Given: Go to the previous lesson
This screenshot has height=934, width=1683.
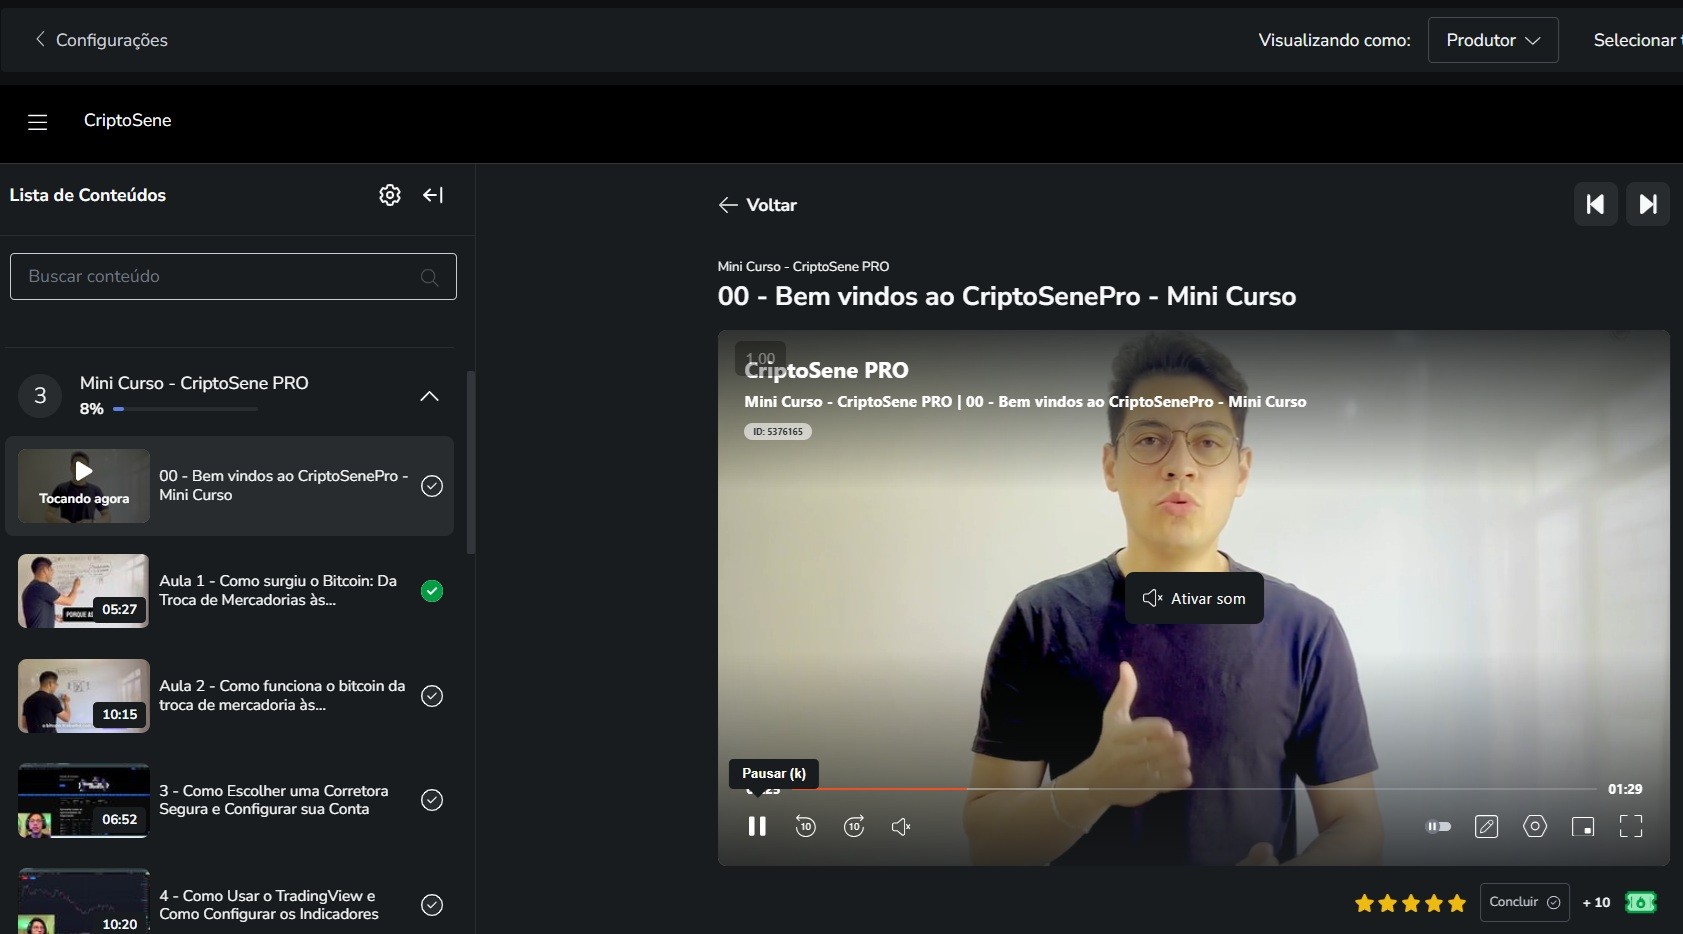Looking at the screenshot, I should (x=1596, y=204).
